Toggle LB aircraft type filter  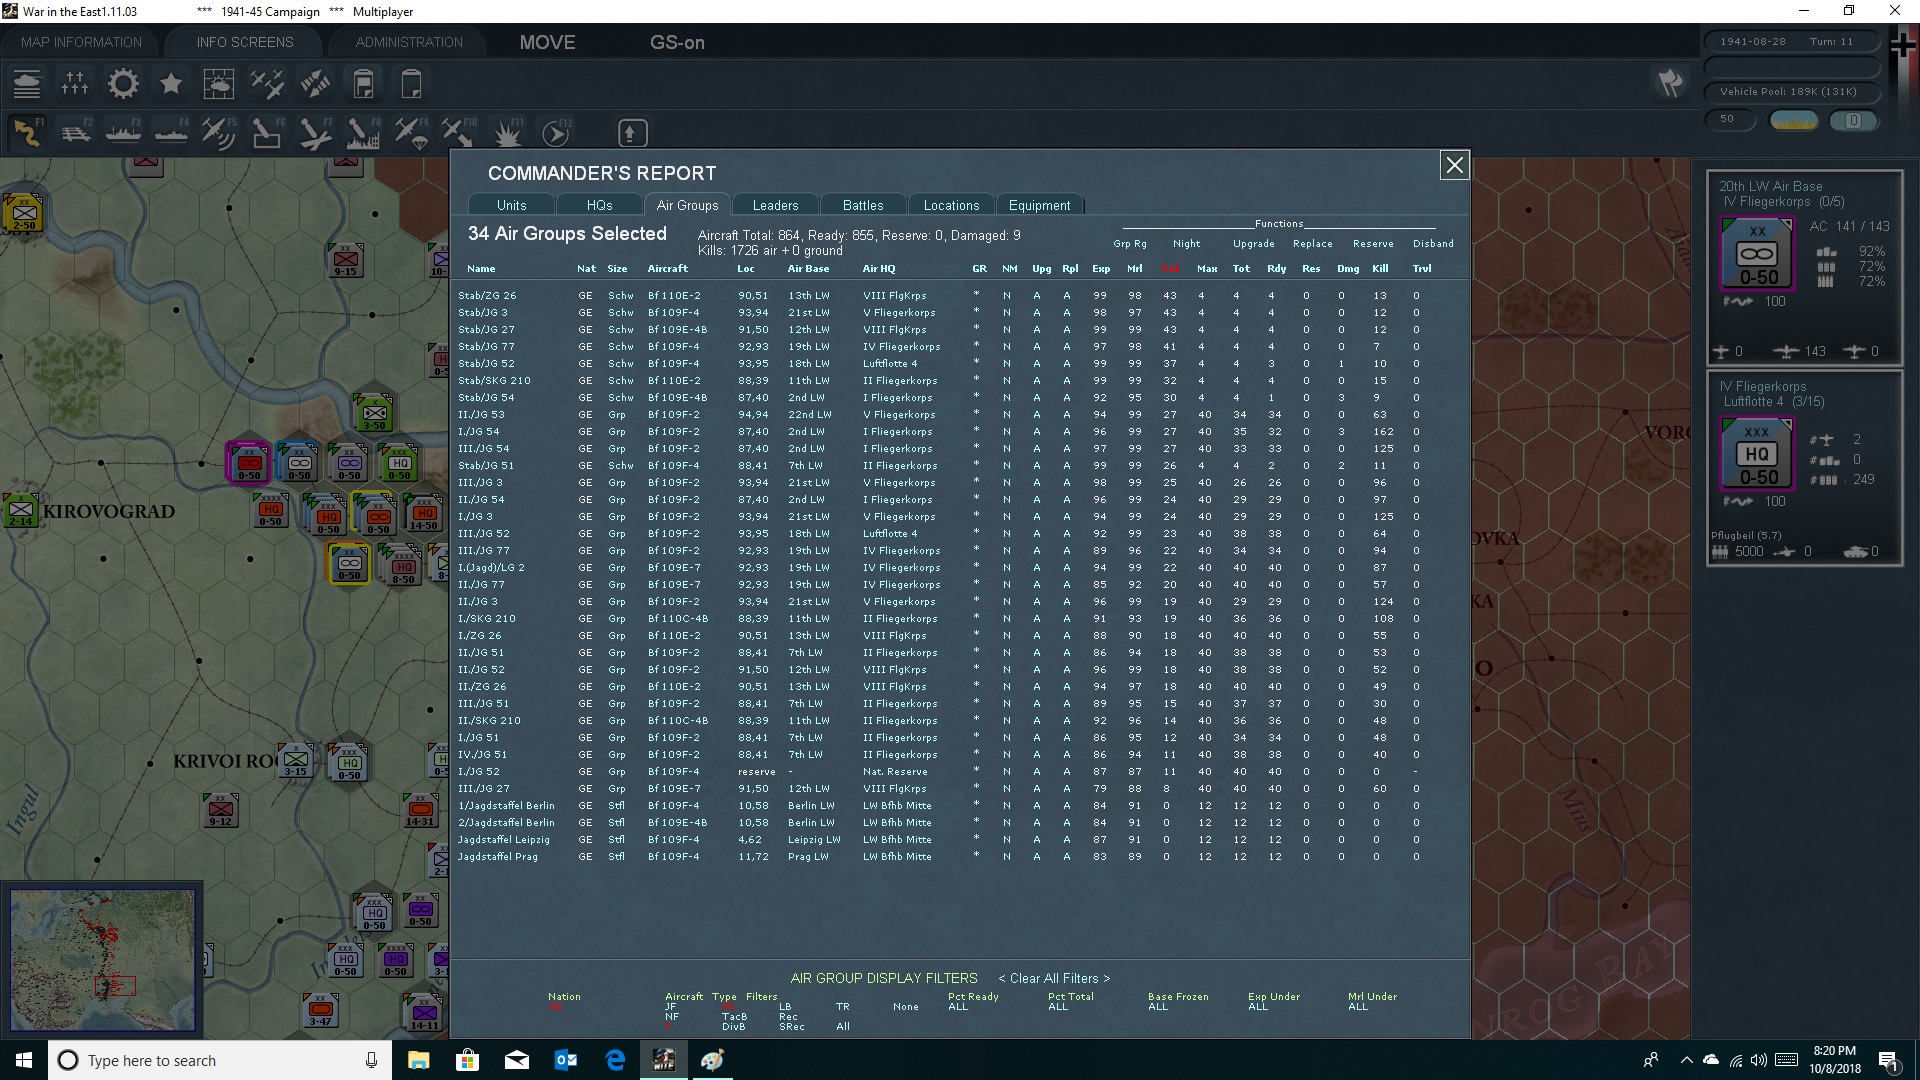(x=785, y=1007)
